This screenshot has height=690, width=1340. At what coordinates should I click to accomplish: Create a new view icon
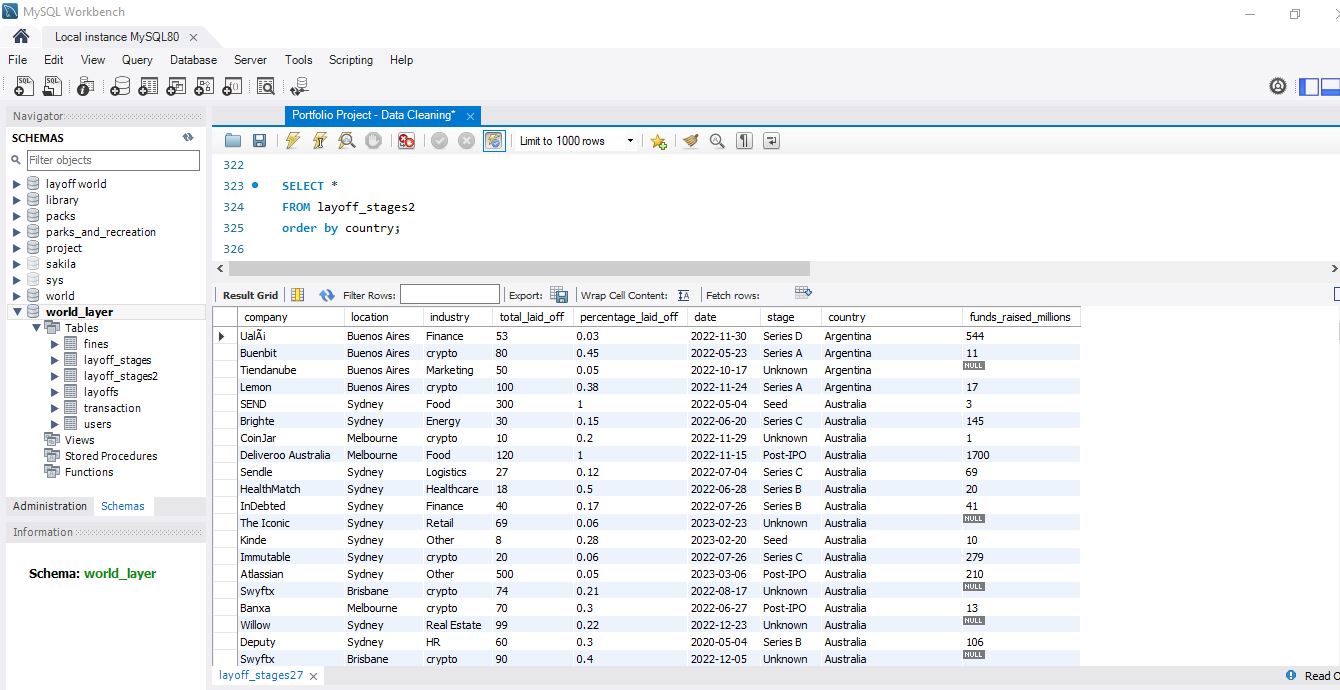point(176,87)
